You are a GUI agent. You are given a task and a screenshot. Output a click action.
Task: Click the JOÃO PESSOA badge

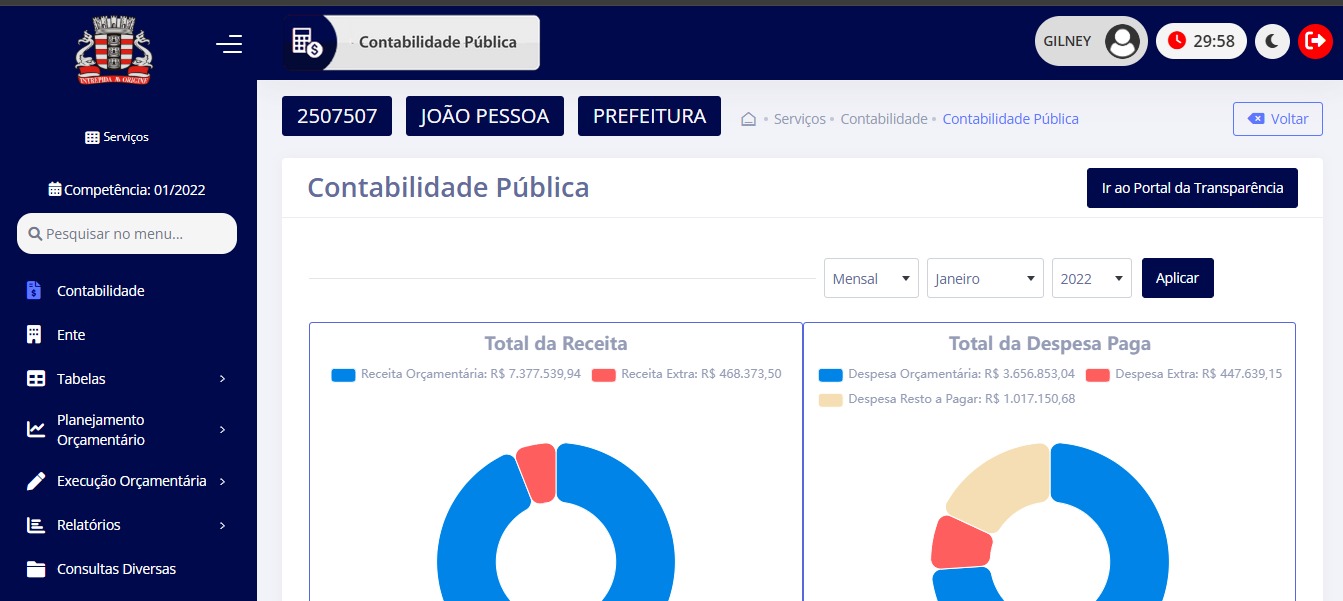(485, 116)
